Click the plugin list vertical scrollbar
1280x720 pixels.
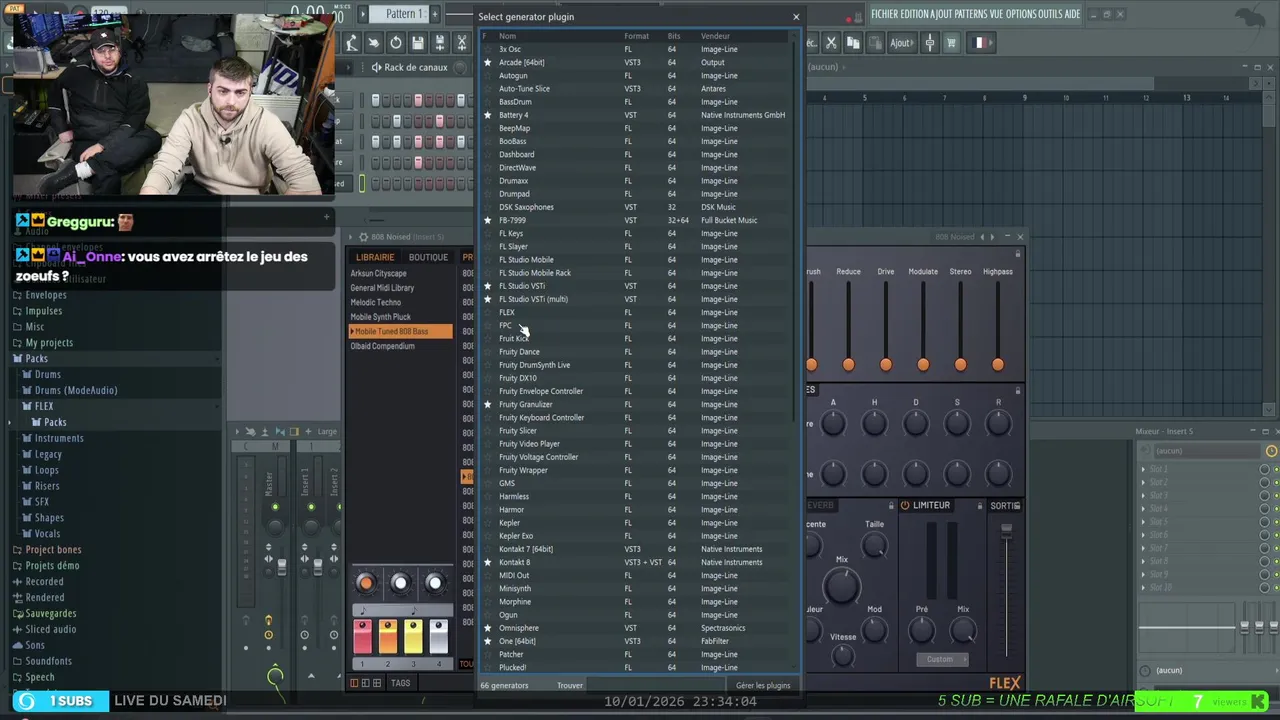pos(797,230)
